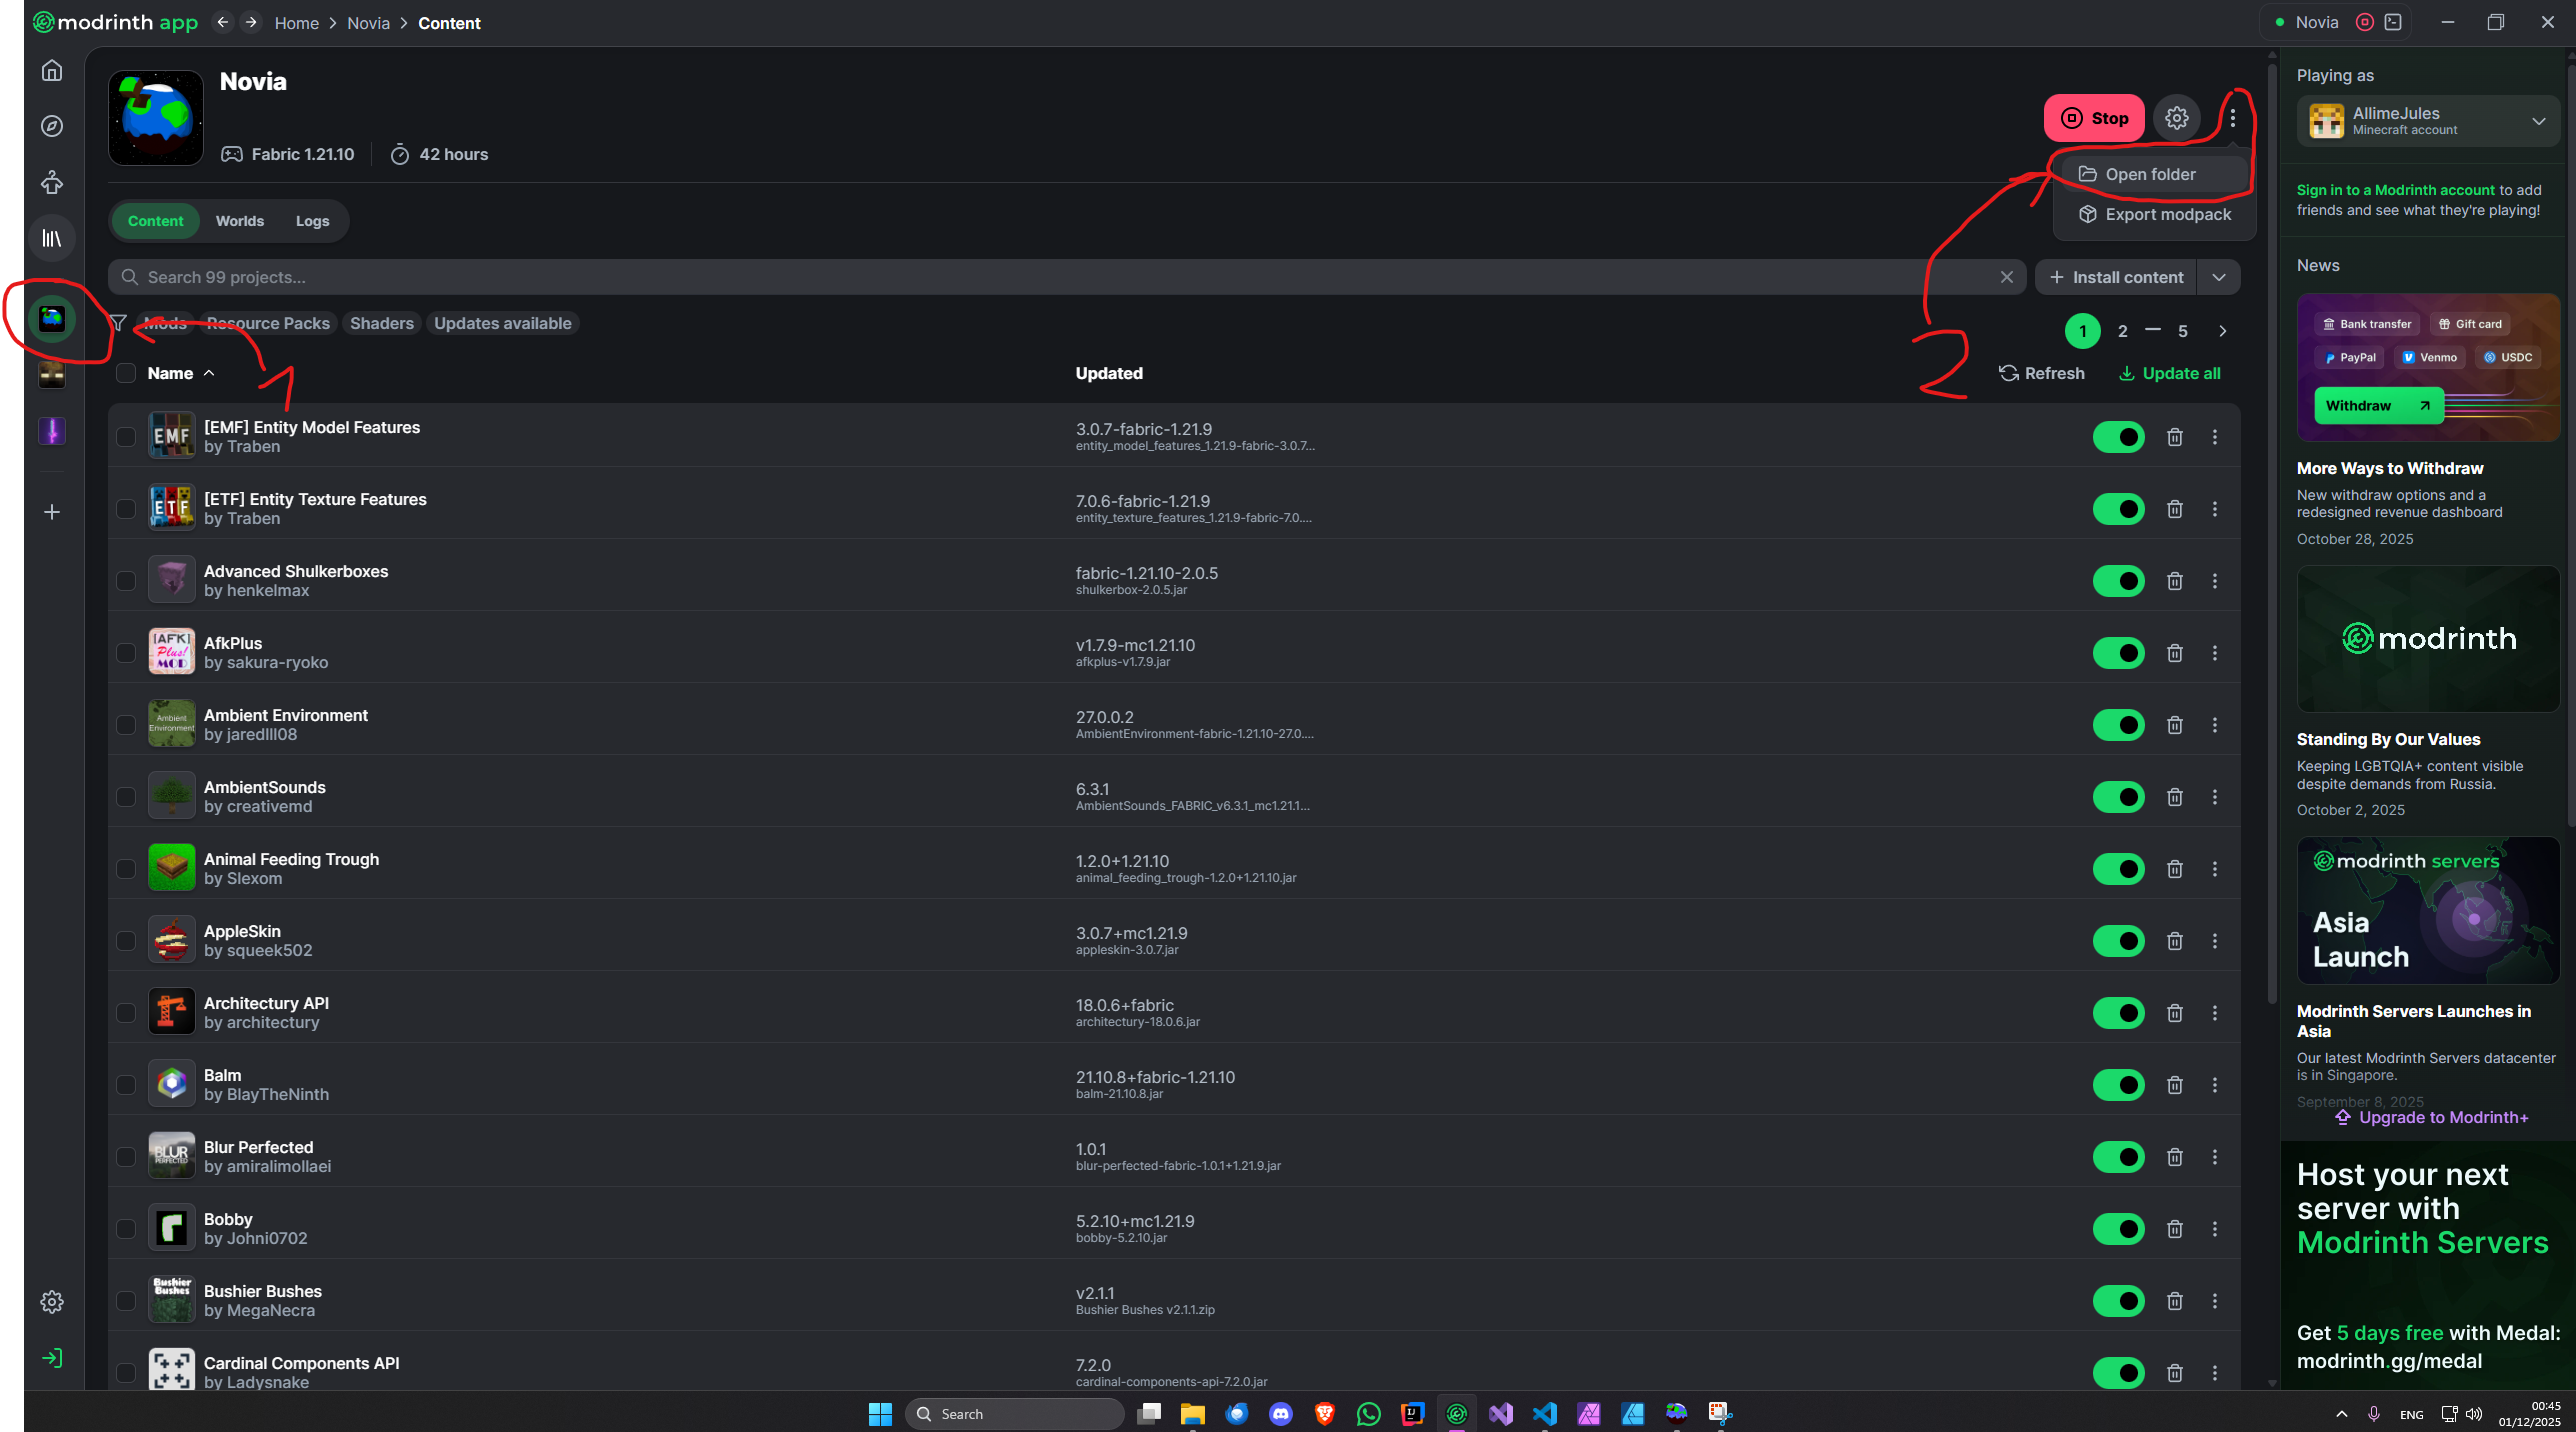This screenshot has height=1432, width=2576.
Task: Disable the Advanced Shulkerboxes mod toggle
Action: [2118, 581]
